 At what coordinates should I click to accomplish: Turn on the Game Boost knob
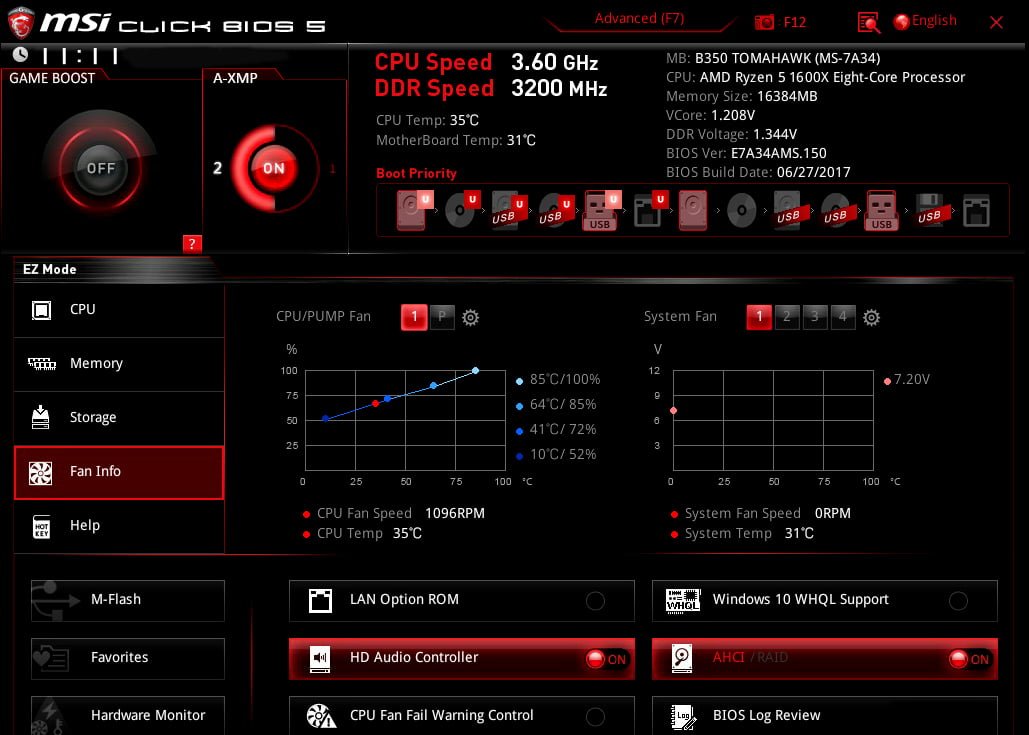click(x=101, y=168)
